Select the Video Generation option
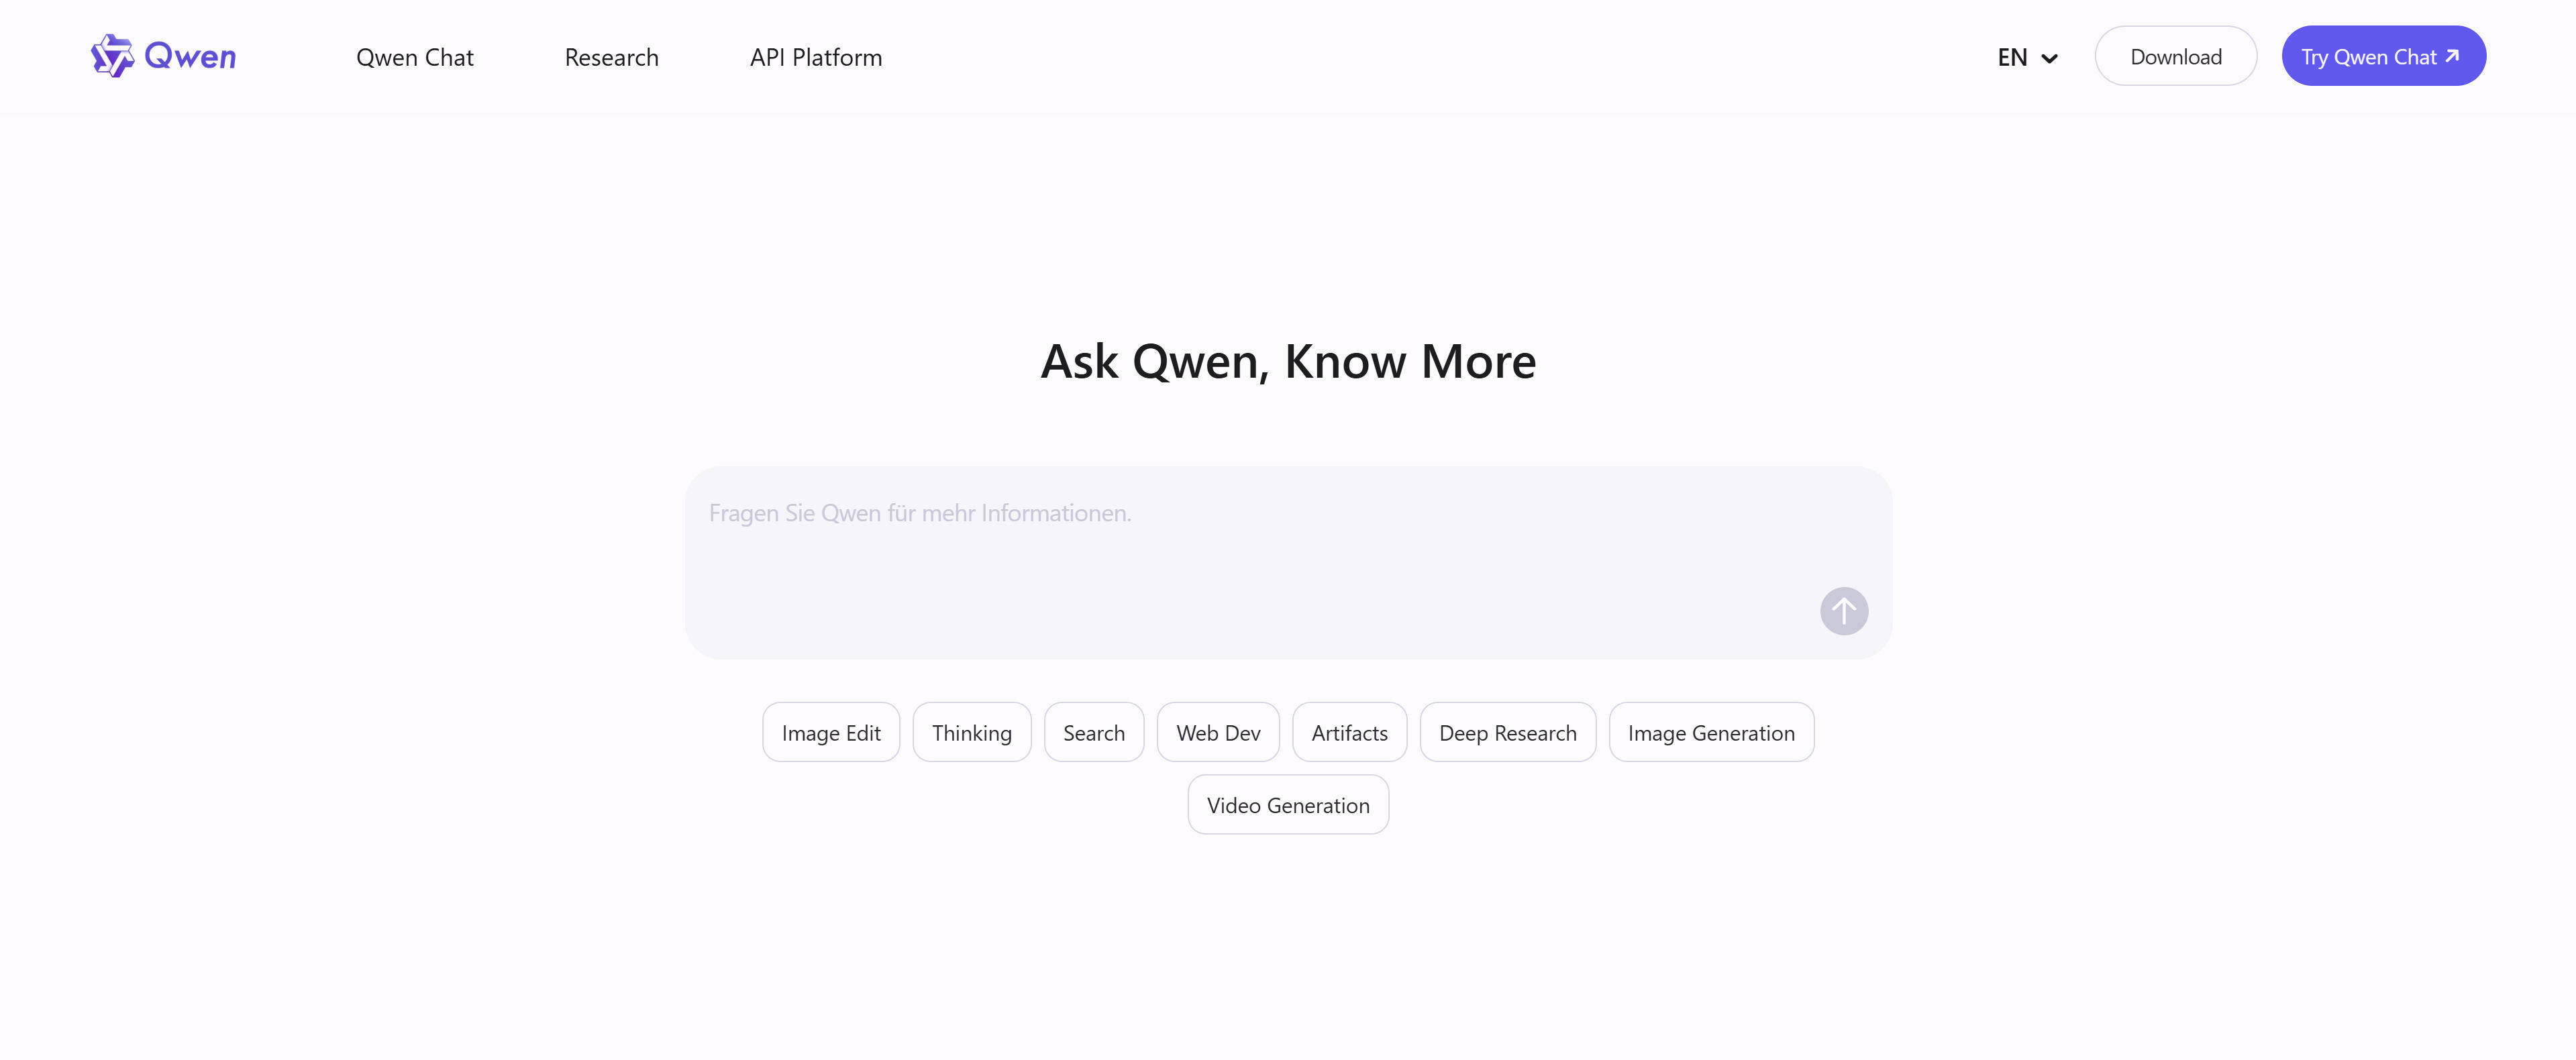Viewport: 2576px width, 1060px height. point(1288,804)
